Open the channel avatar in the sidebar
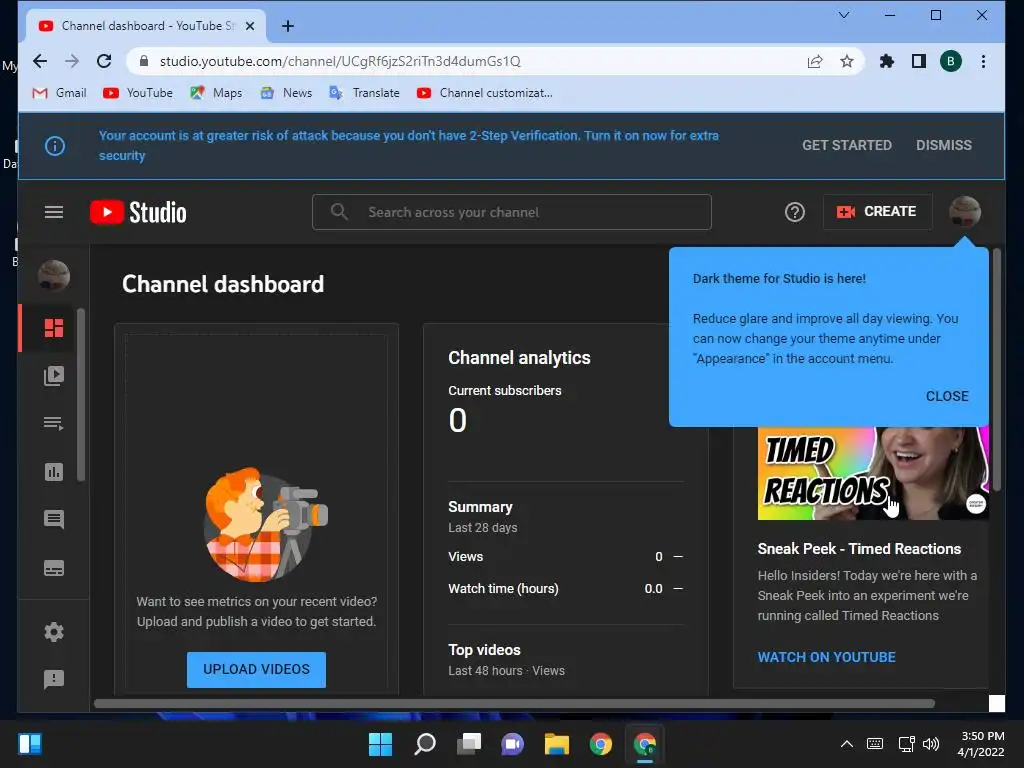1024x768 pixels. pyautogui.click(x=54, y=276)
